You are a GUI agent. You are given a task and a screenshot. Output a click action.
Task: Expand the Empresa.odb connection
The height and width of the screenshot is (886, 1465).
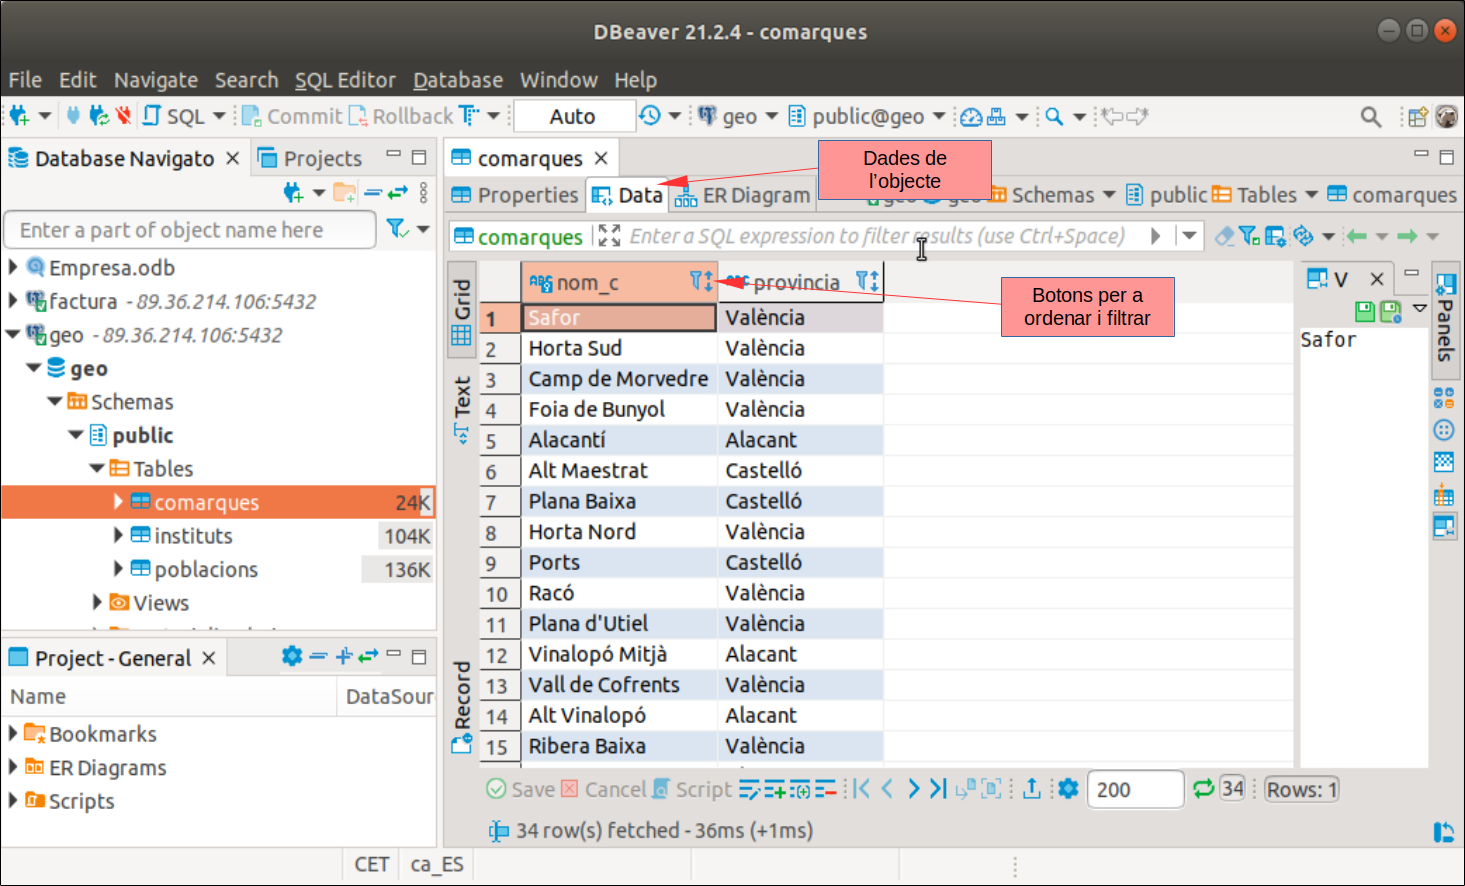coord(13,267)
